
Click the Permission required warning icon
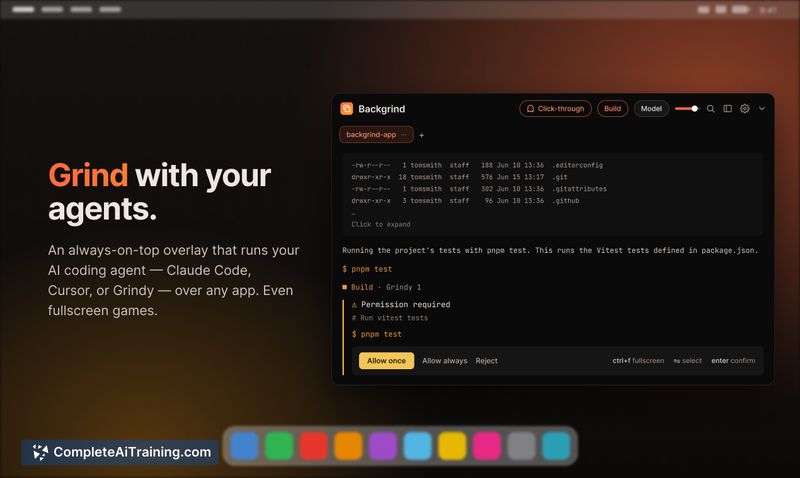(354, 305)
